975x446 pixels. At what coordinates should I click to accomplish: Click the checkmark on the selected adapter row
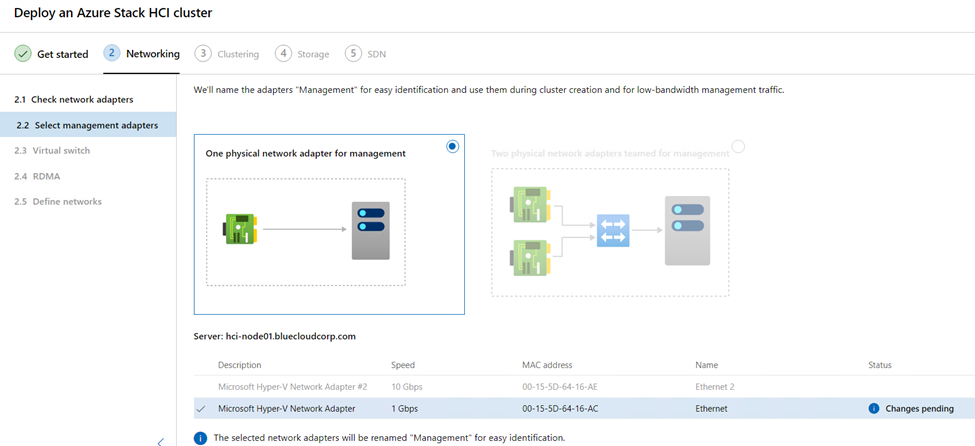pyautogui.click(x=201, y=409)
